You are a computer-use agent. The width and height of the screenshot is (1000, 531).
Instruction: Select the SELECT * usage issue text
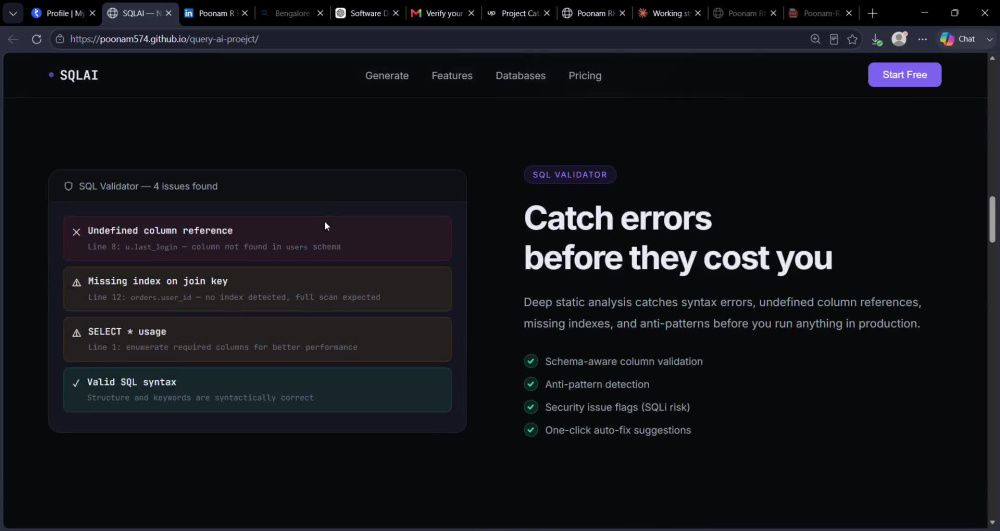click(127, 331)
